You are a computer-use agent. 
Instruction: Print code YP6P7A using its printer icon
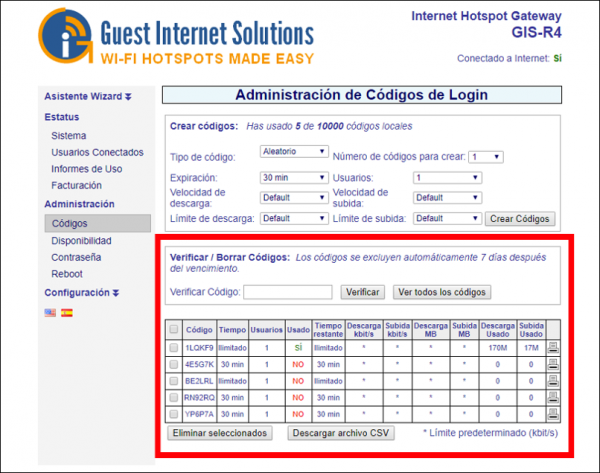(553, 414)
